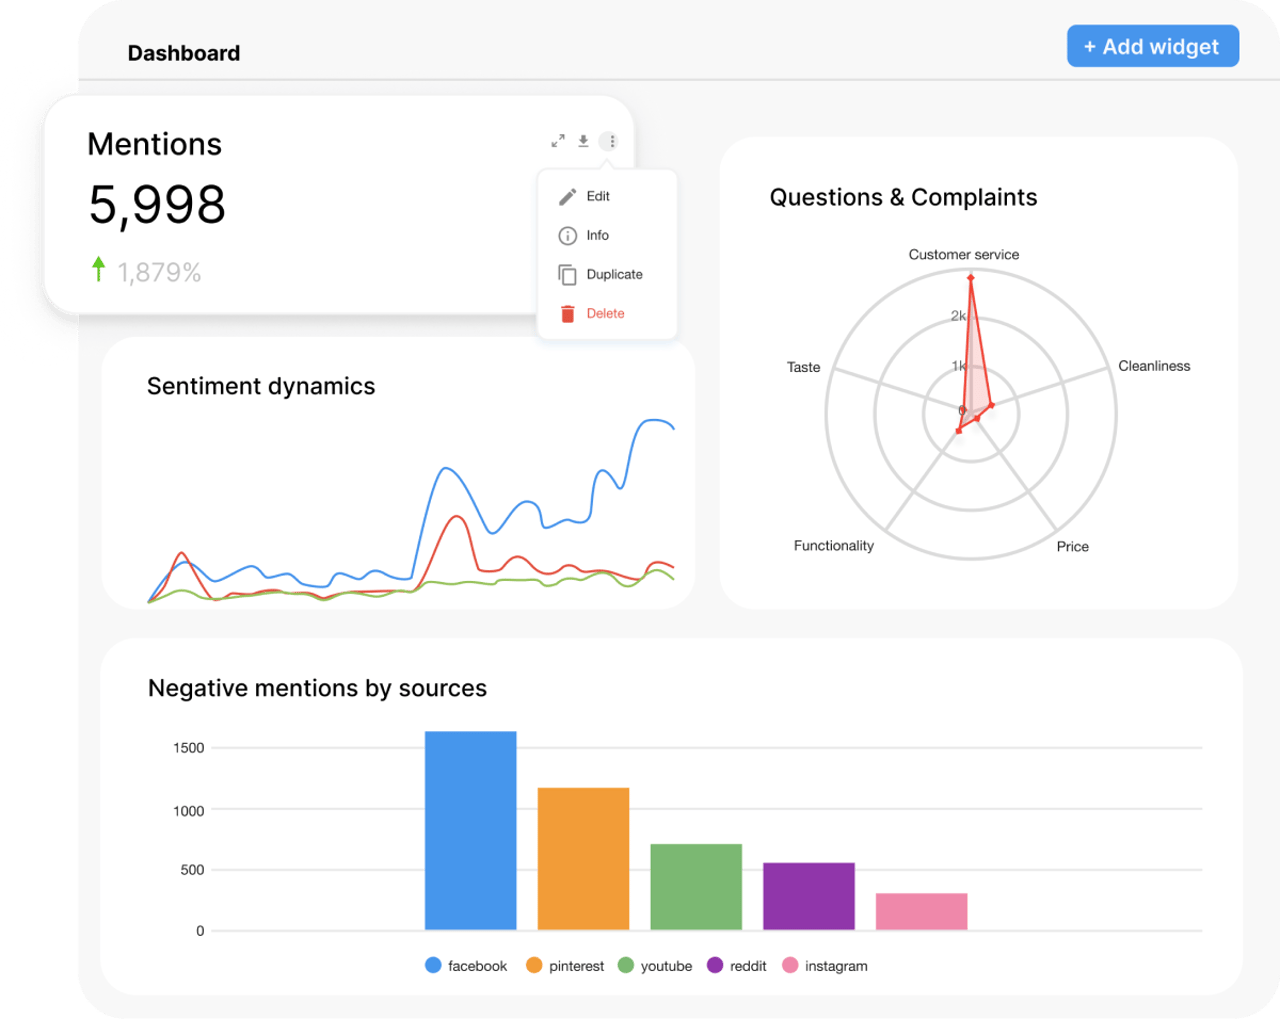Click the Duplicate copy icon
The width and height of the screenshot is (1280, 1019).
[x=567, y=274]
